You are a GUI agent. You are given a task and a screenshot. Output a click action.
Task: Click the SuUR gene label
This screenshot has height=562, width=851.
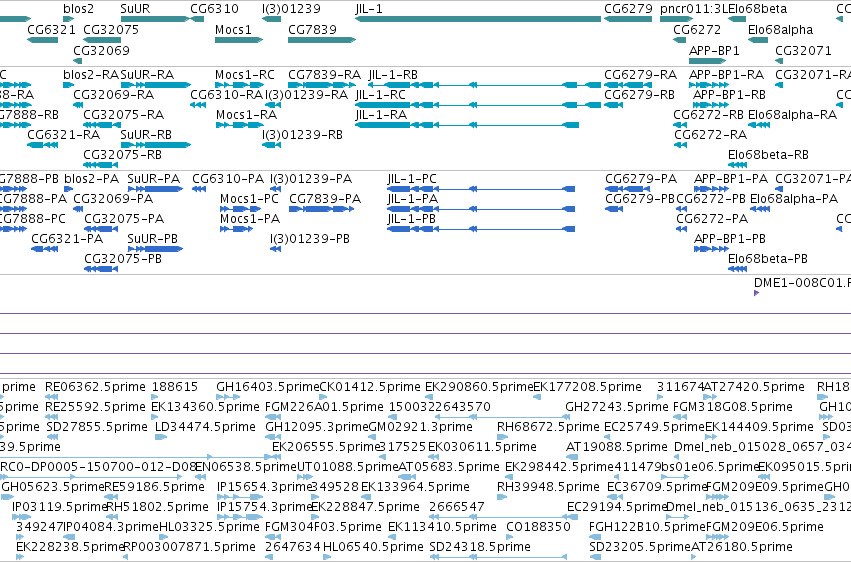pos(135,9)
